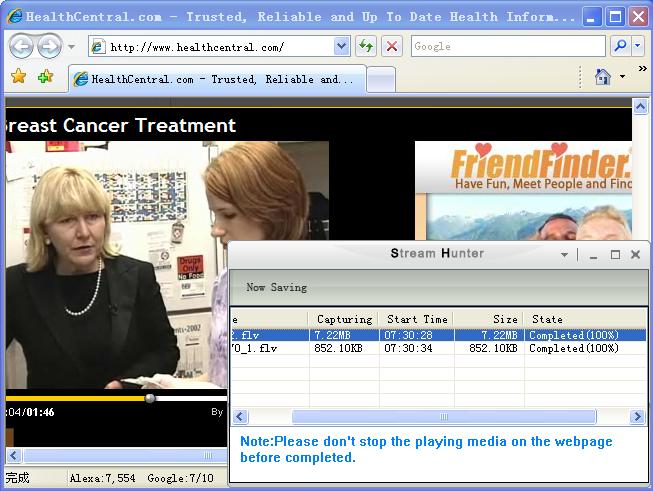Click Stream Hunter list scrollbar left arrow
This screenshot has height=491, width=653.
point(240,416)
